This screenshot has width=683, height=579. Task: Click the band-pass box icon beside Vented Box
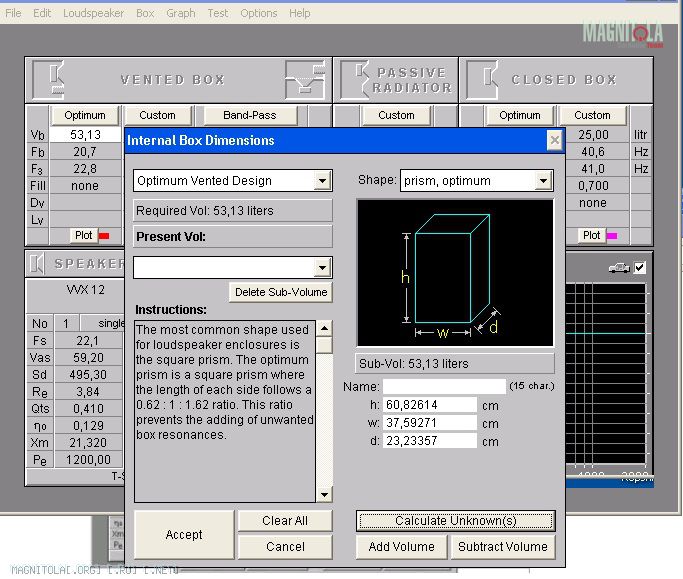pyautogui.click(x=304, y=80)
